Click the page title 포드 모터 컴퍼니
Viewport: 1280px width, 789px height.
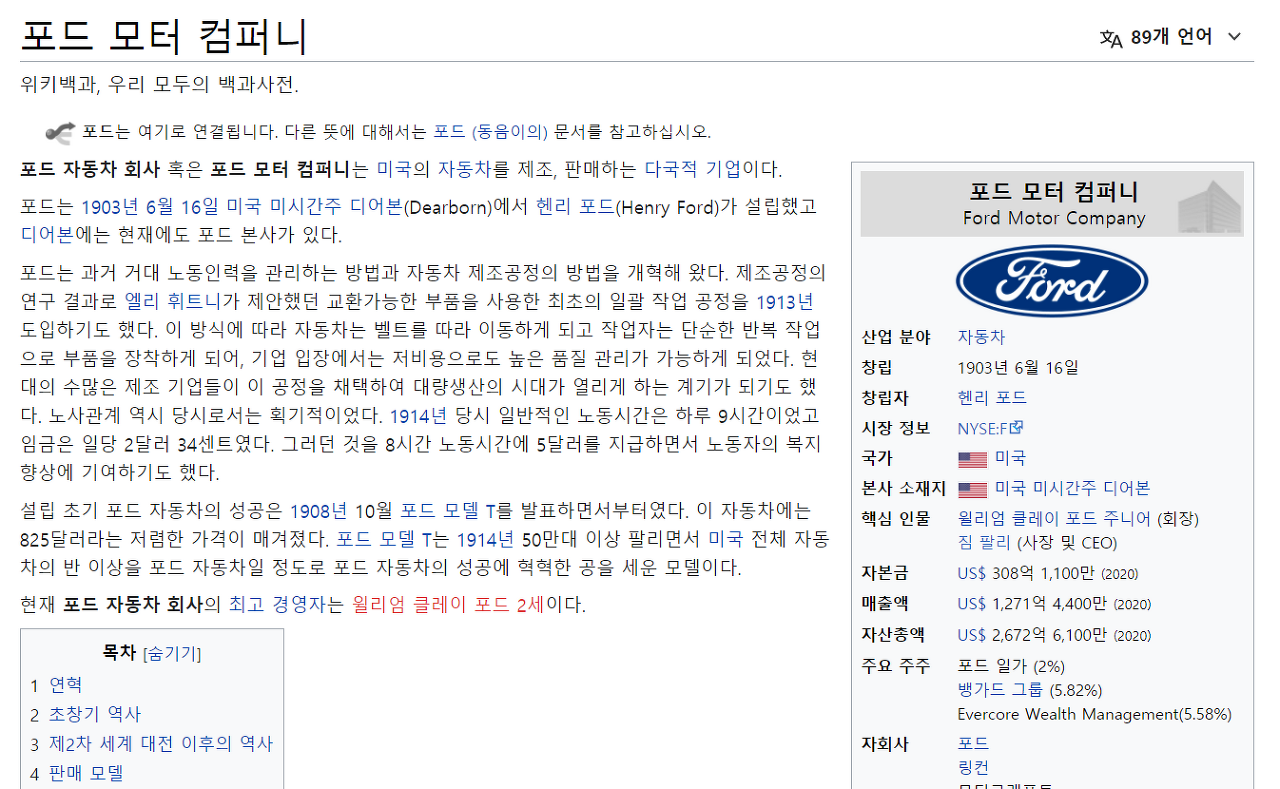(x=165, y=37)
